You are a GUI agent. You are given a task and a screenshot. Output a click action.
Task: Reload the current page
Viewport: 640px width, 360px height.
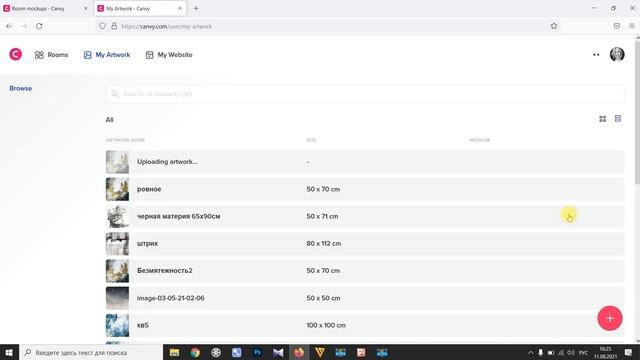click(x=39, y=26)
